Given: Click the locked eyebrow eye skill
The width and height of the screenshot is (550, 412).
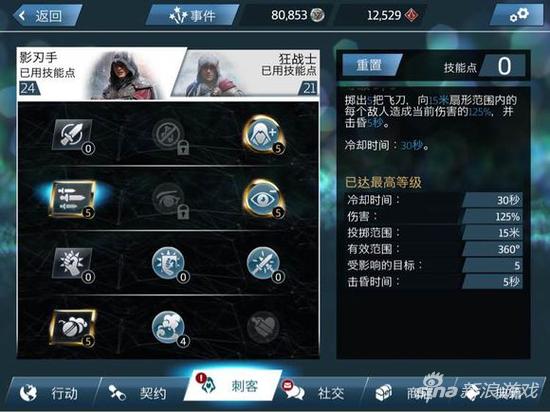Looking at the screenshot, I should (169, 199).
